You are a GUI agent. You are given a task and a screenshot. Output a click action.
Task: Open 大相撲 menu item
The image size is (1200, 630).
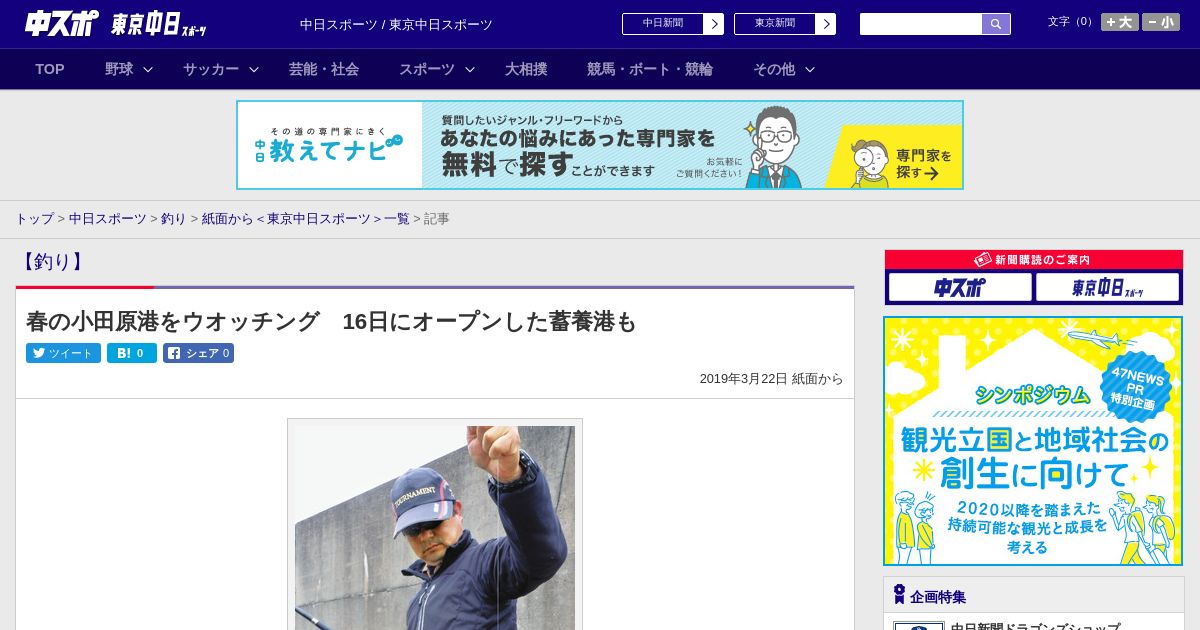(526, 69)
